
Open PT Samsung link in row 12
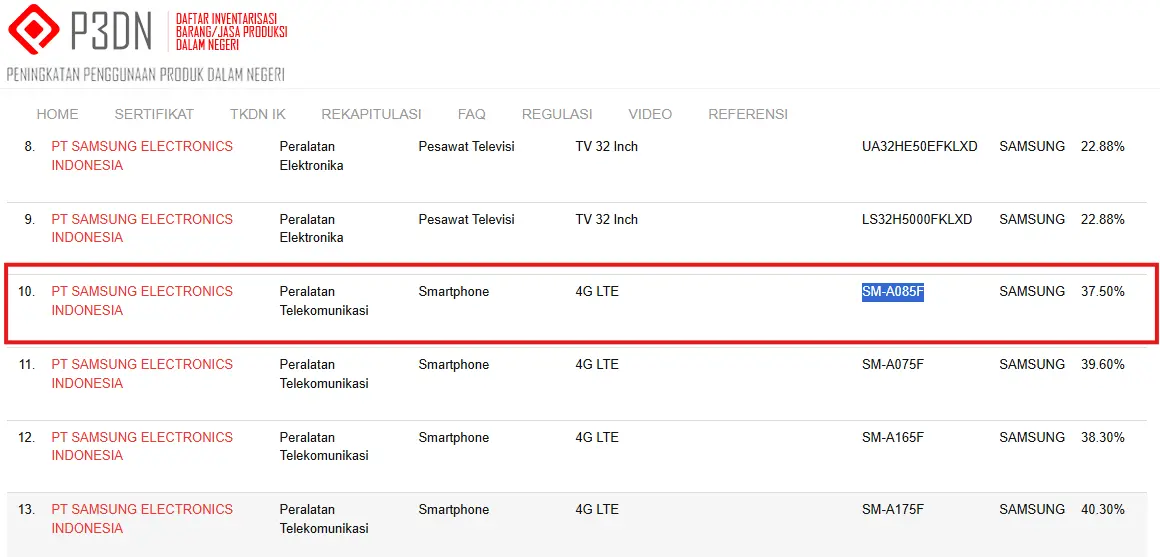[142, 447]
